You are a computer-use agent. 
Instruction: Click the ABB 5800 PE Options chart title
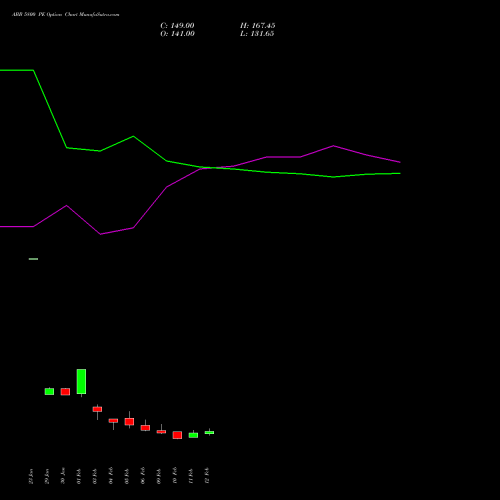[x=66, y=15]
